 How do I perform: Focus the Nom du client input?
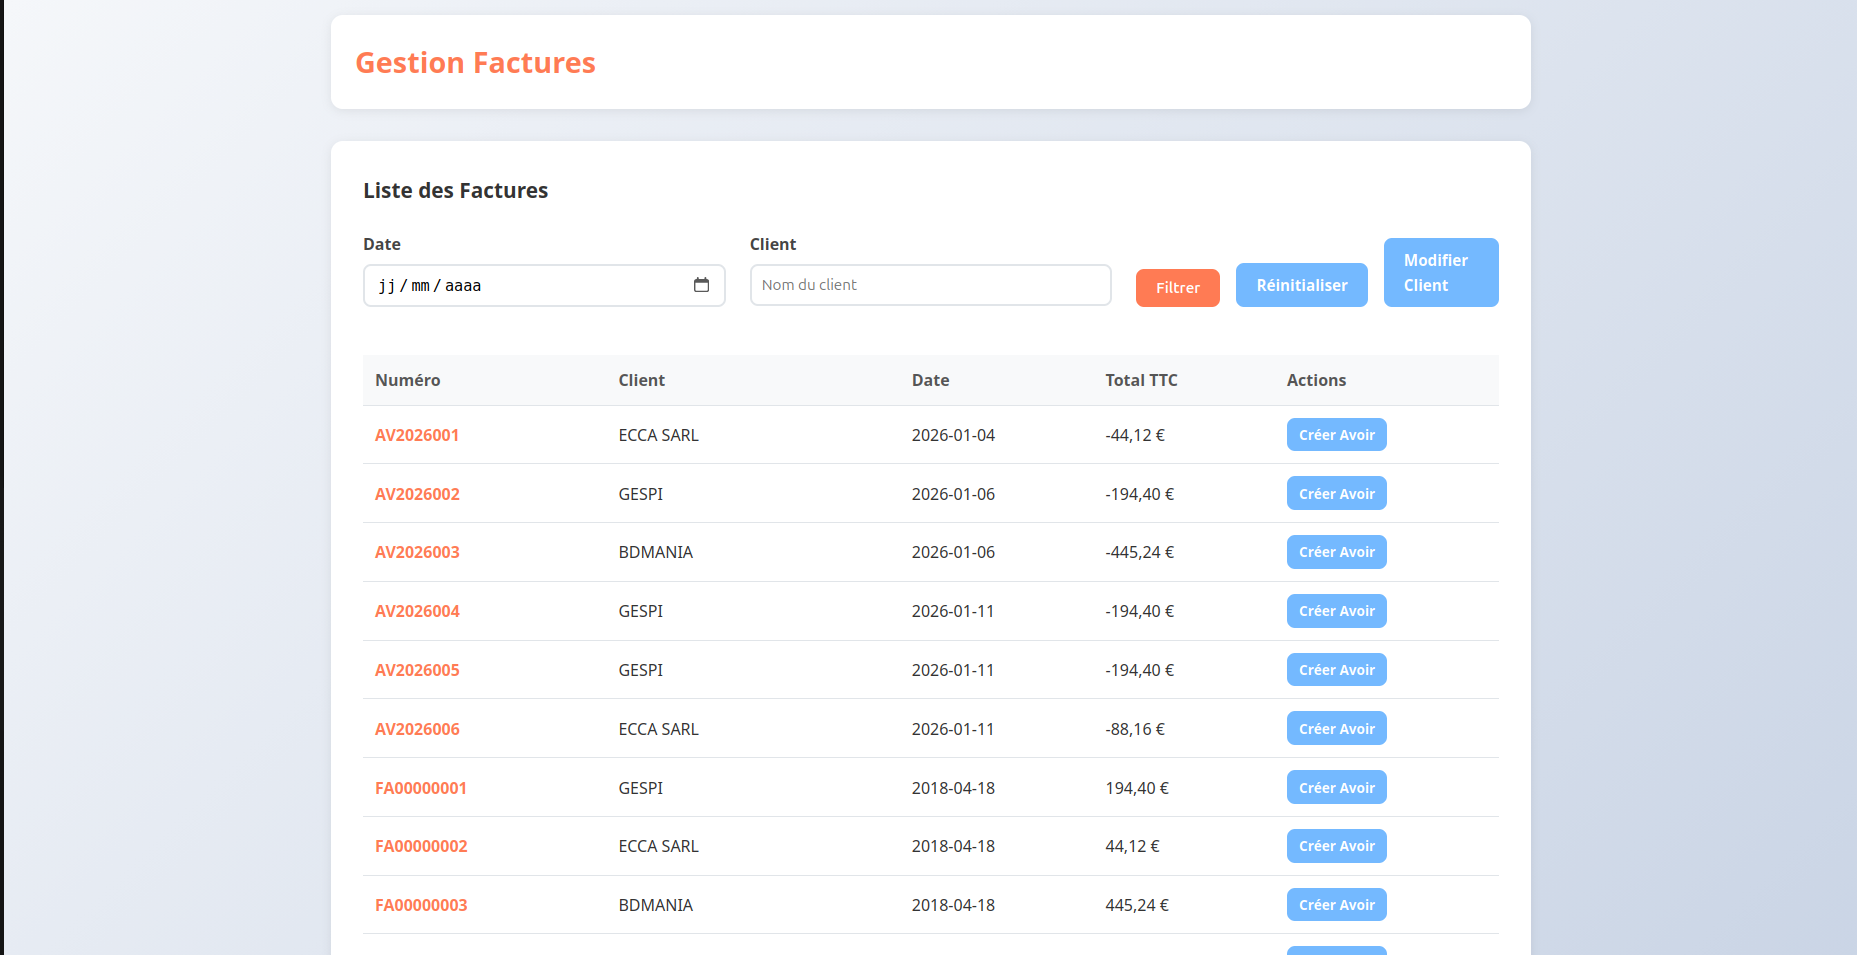tap(930, 285)
